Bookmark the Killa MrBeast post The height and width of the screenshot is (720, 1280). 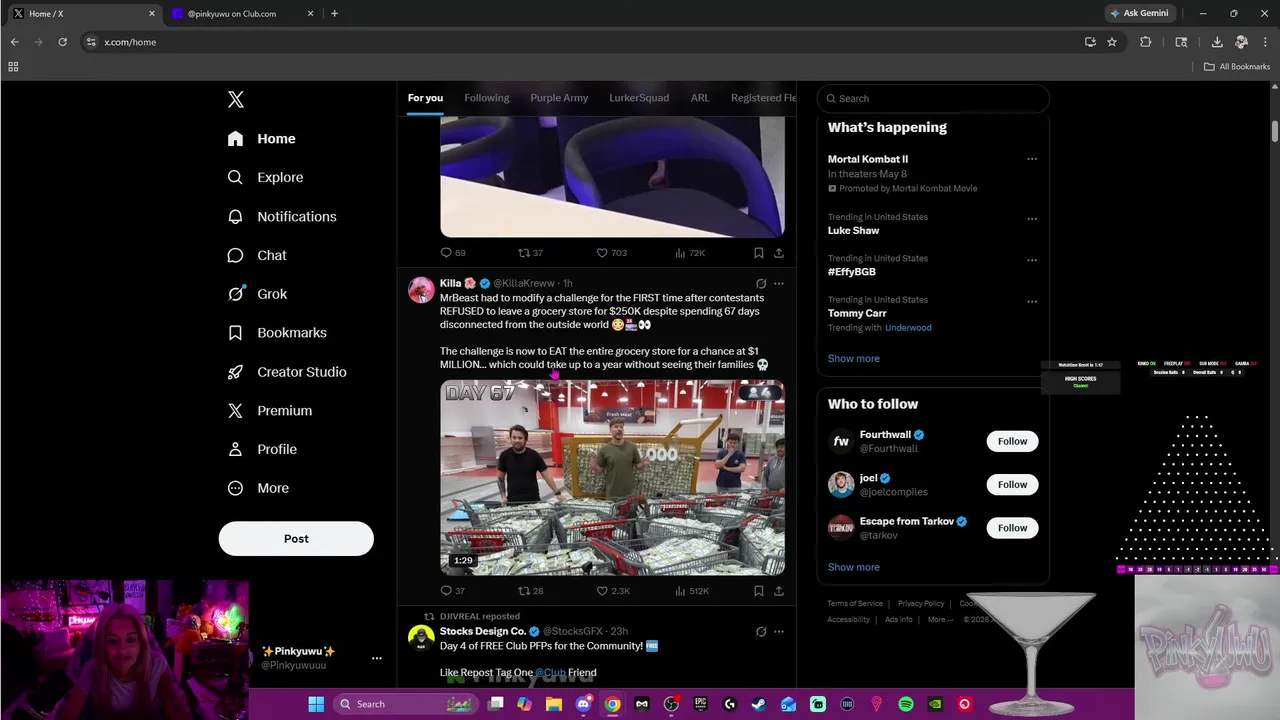pos(759,591)
